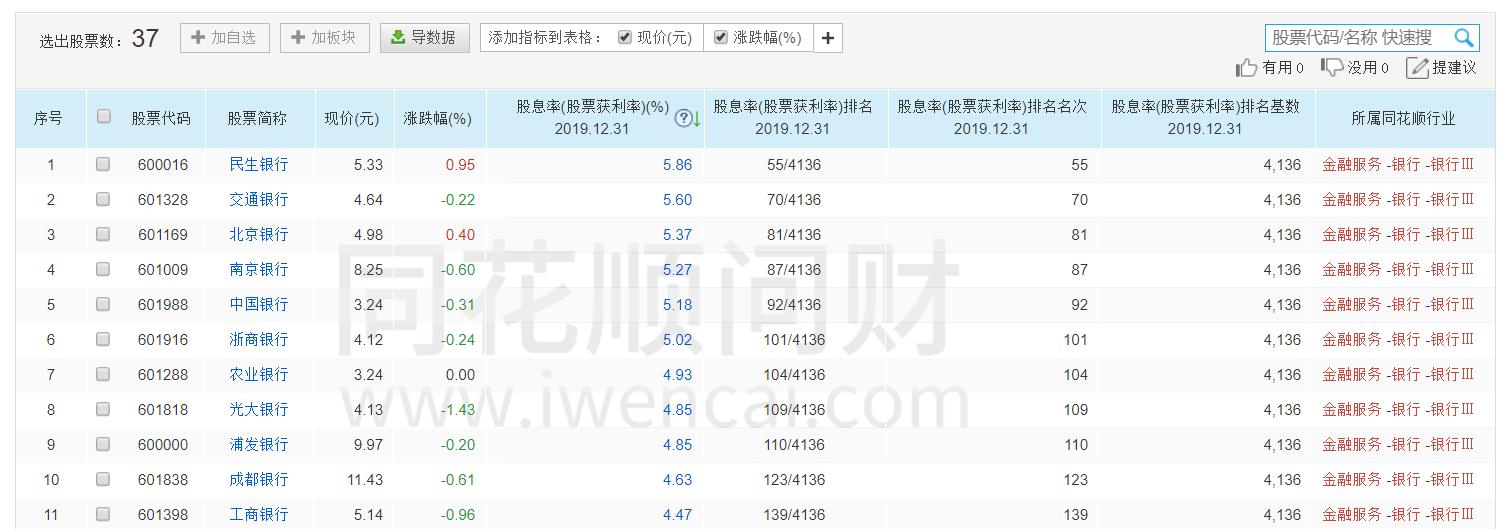Click the 股息率排名名次 column header

[991, 118]
